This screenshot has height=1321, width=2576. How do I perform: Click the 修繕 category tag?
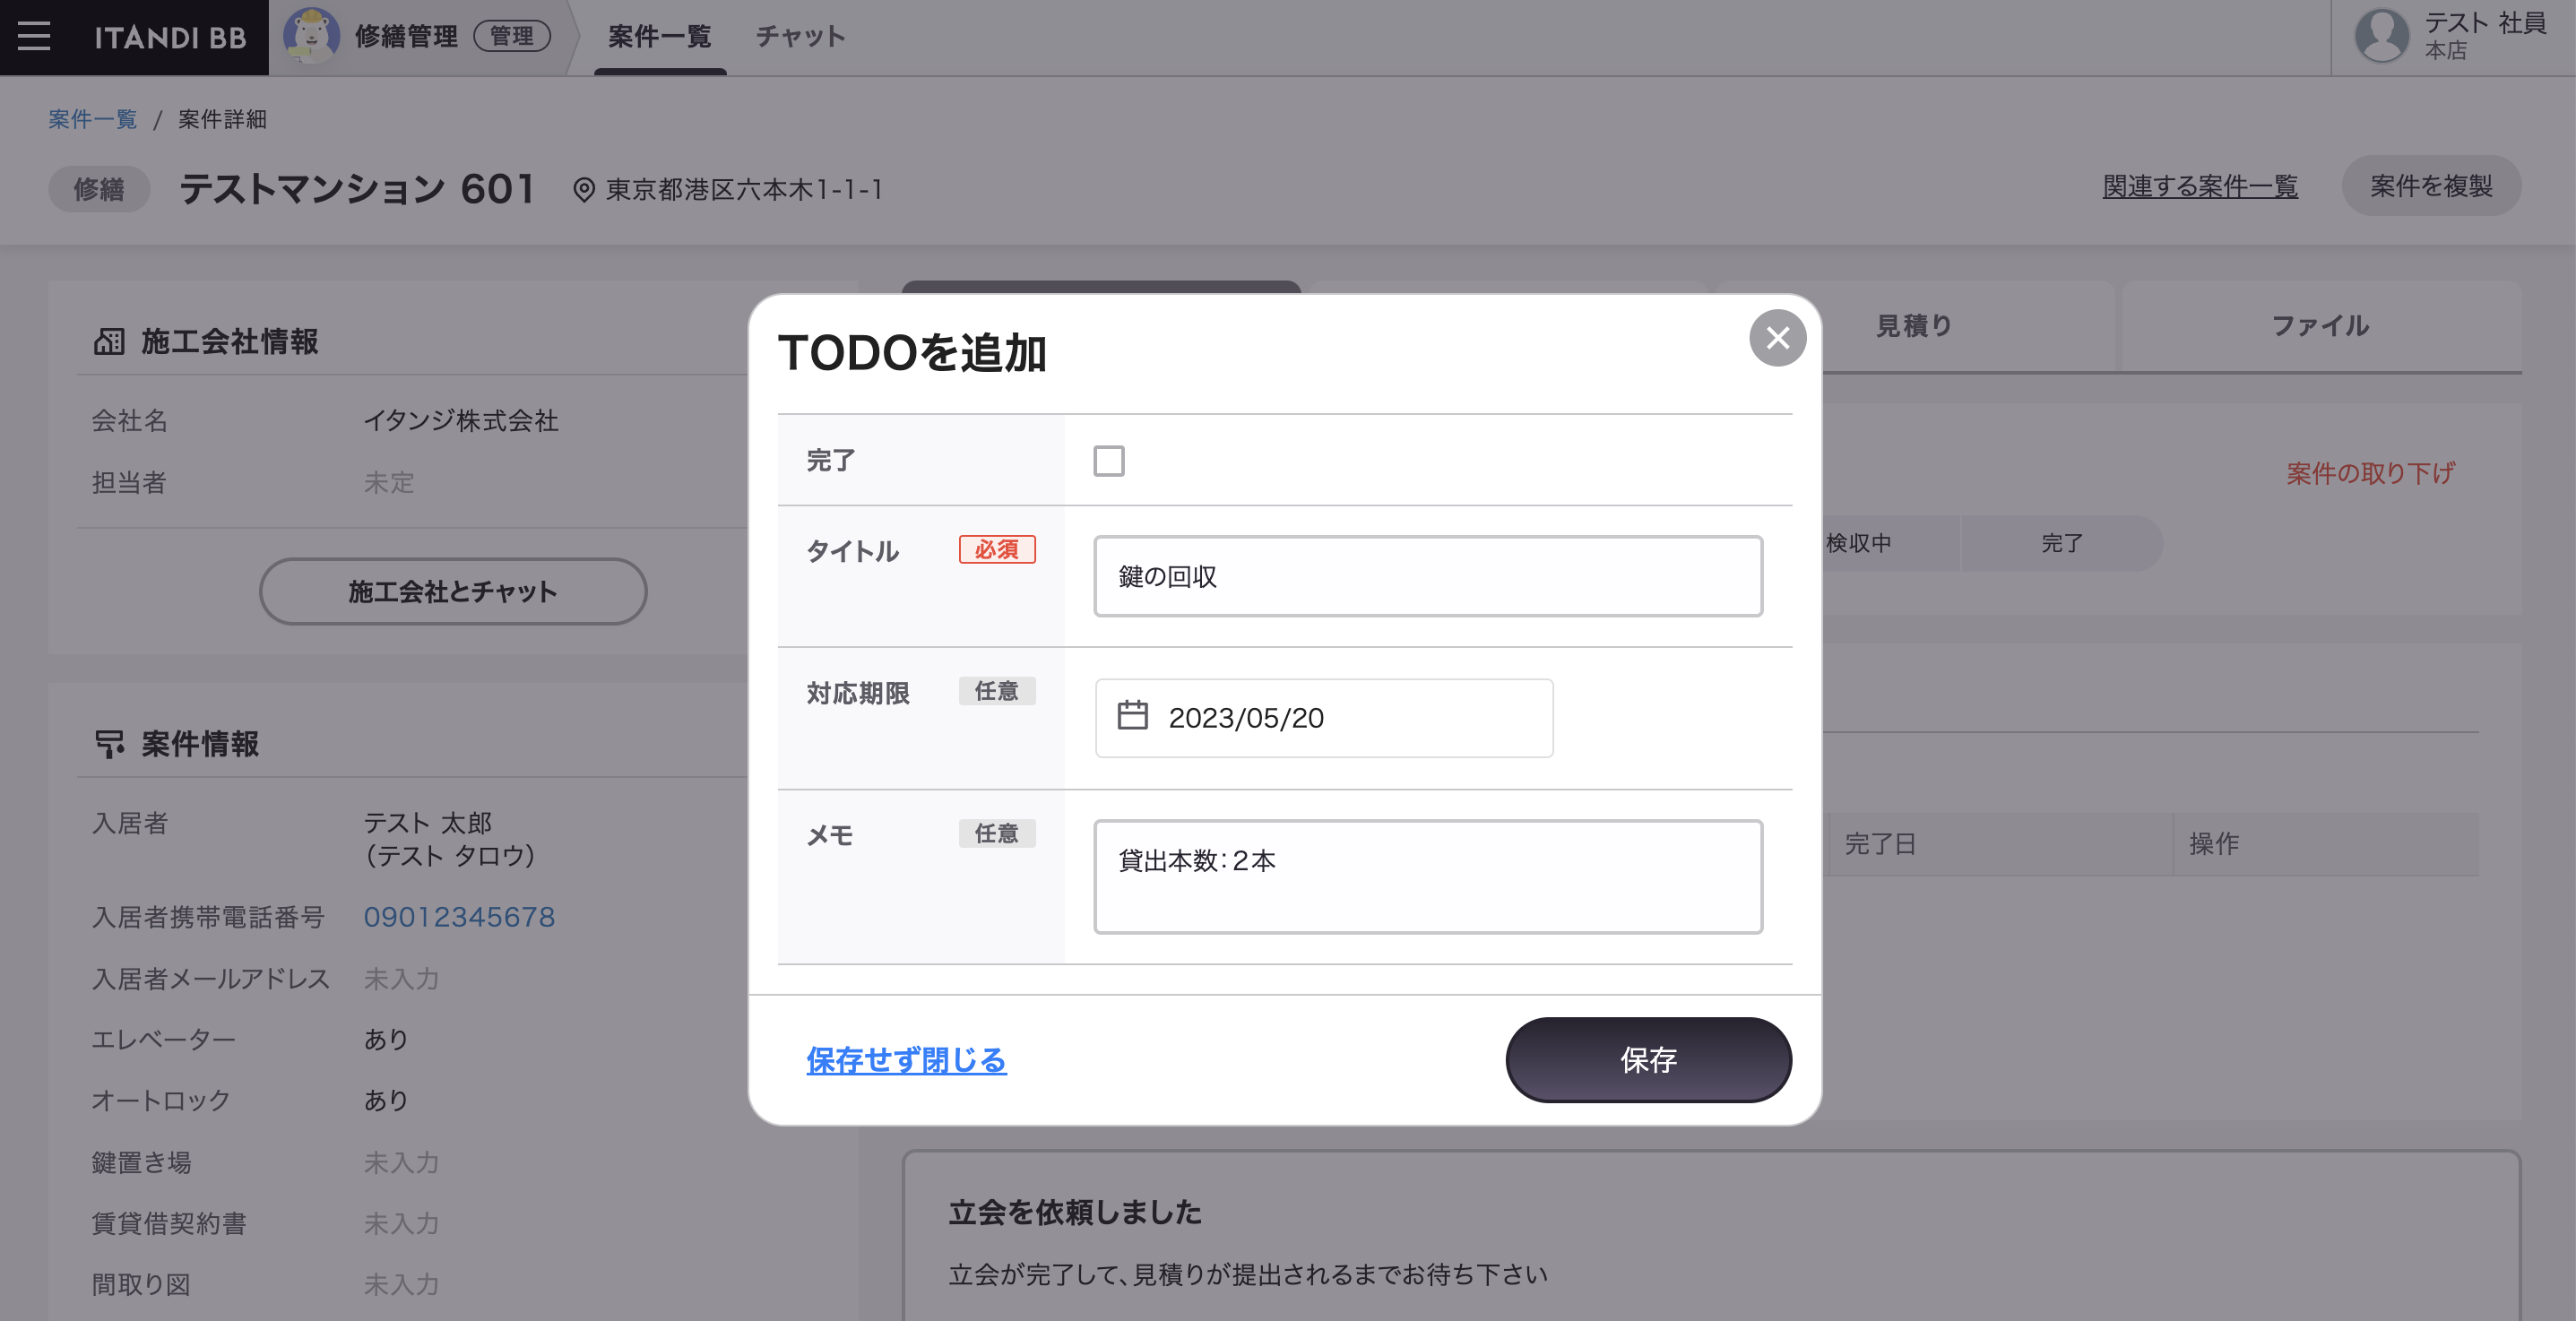click(x=99, y=189)
